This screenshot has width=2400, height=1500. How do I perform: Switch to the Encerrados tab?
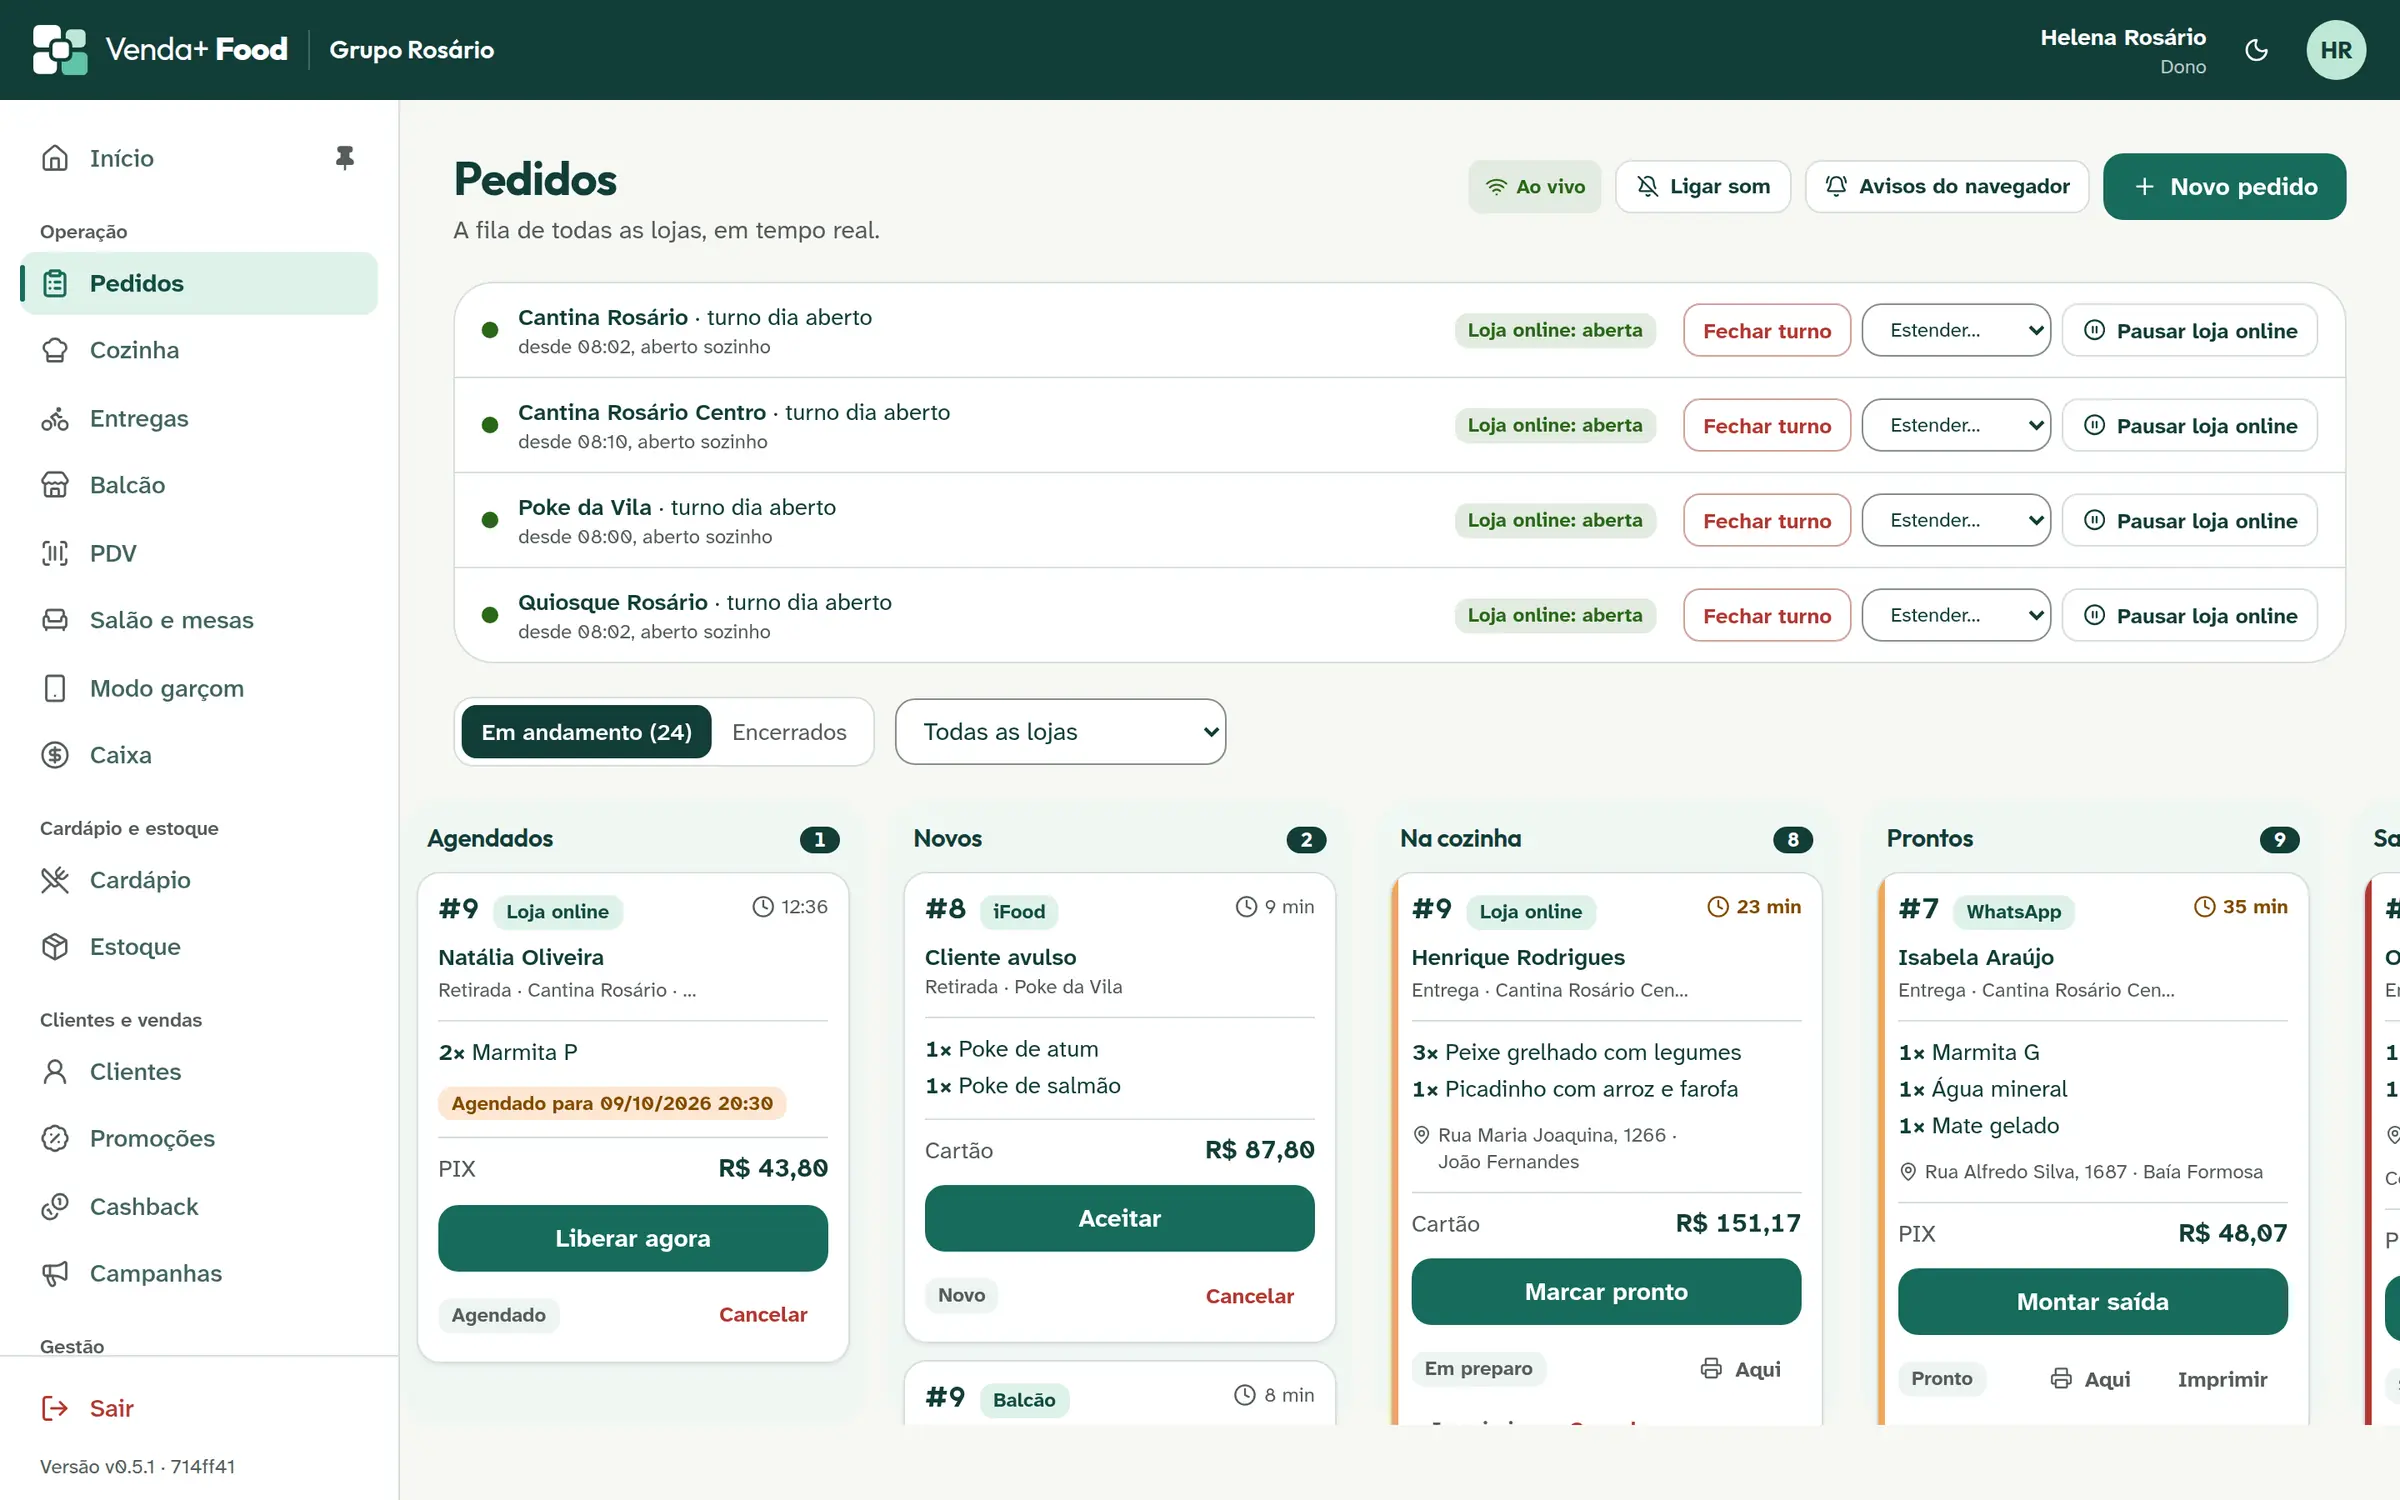(789, 732)
